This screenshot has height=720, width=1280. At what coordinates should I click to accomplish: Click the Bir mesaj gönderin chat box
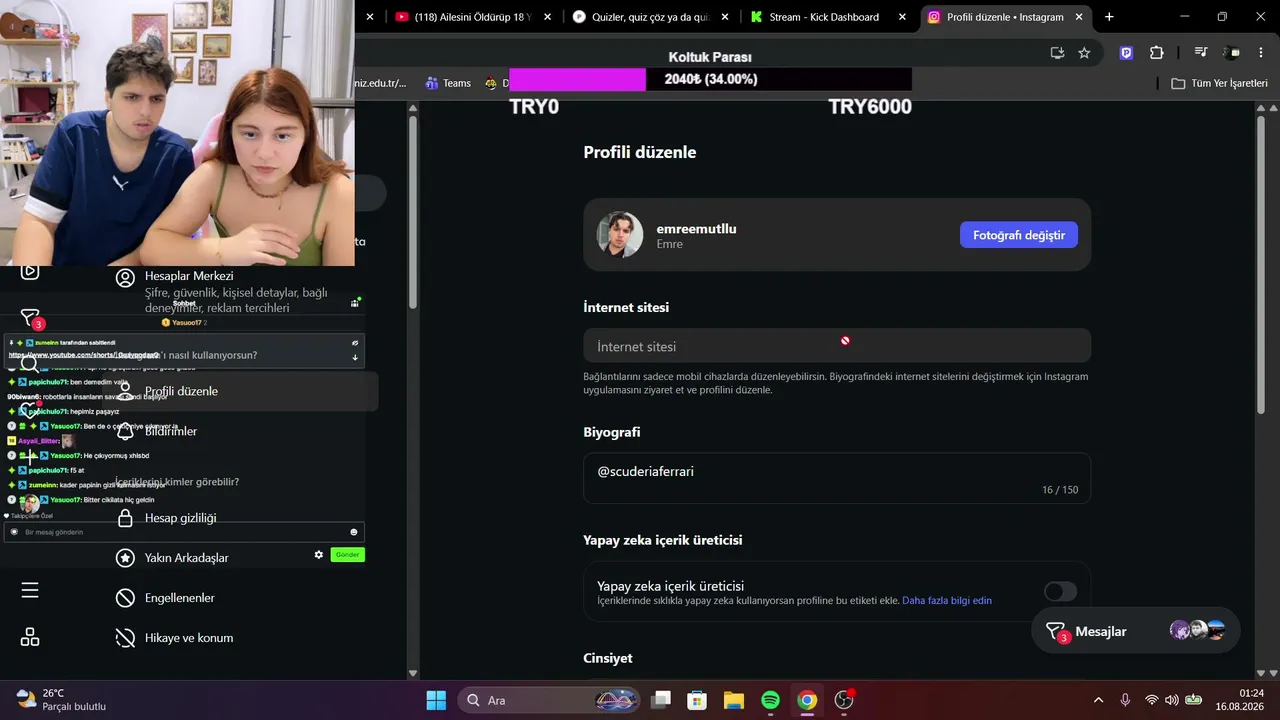click(185, 532)
